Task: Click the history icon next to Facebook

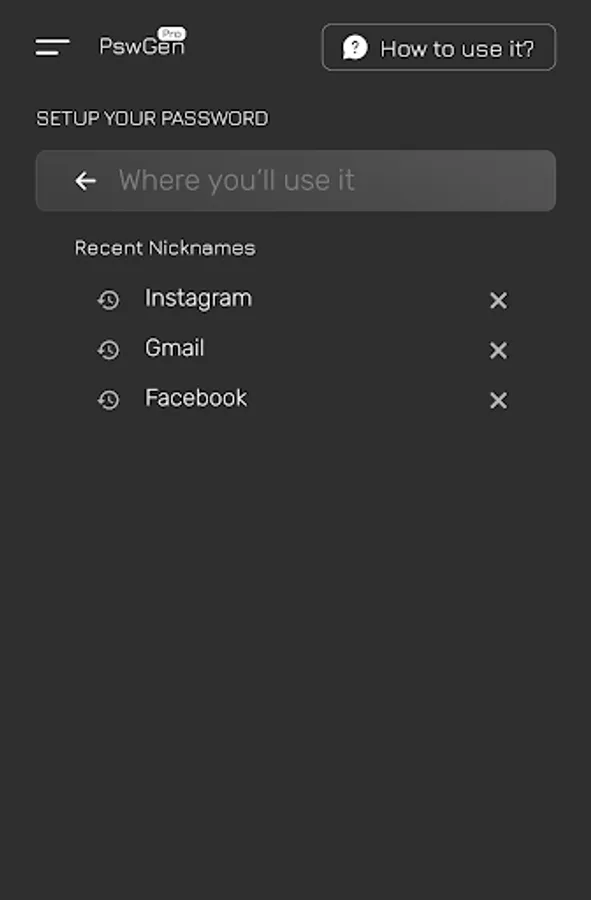Action: tap(109, 400)
